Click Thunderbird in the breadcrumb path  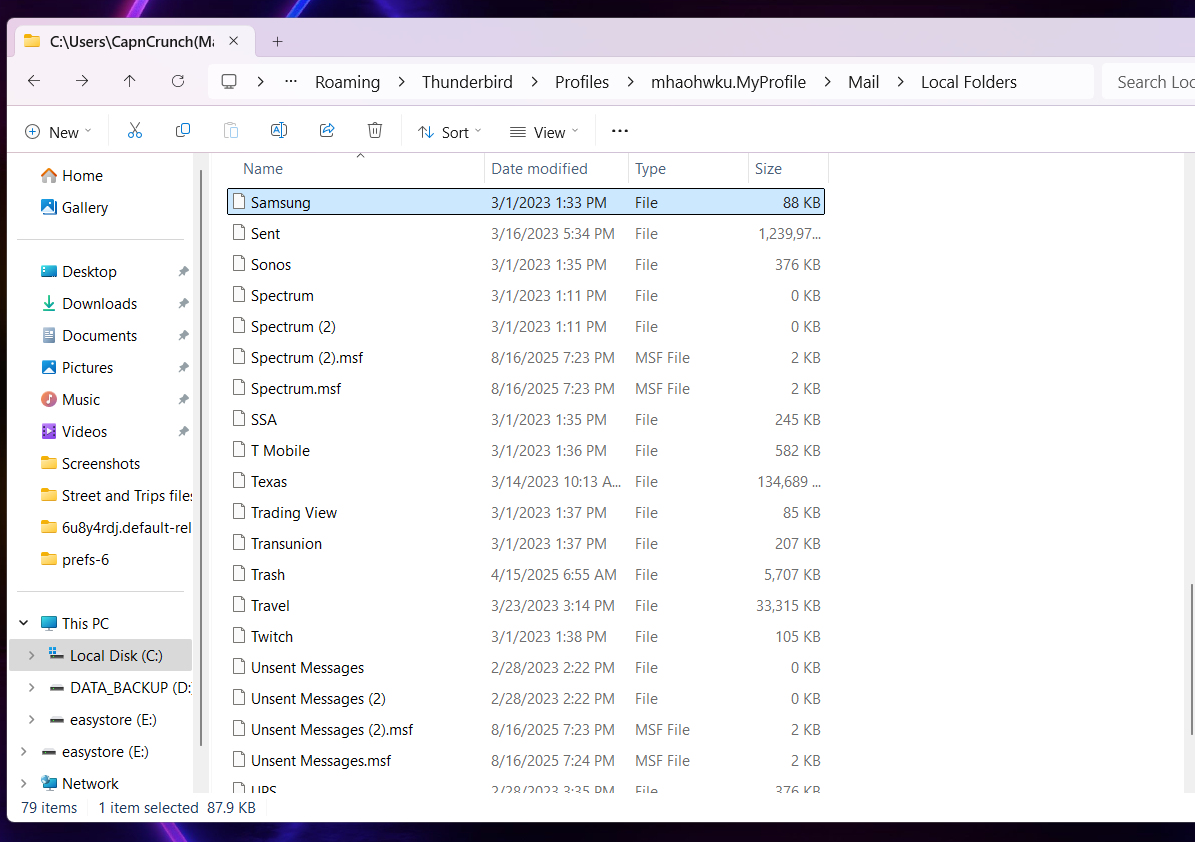click(467, 82)
